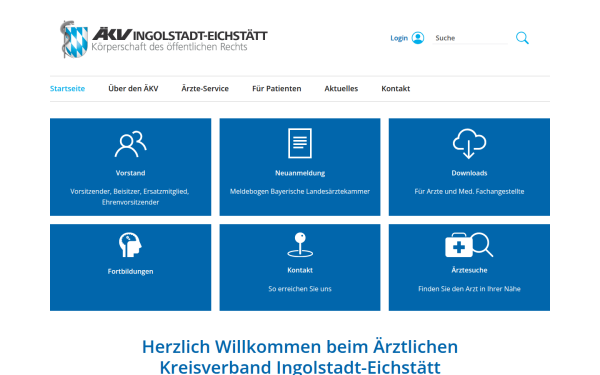The image size is (600, 375).
Task: Click the 'Herzlich Willkommen' heading
Action: click(300, 357)
